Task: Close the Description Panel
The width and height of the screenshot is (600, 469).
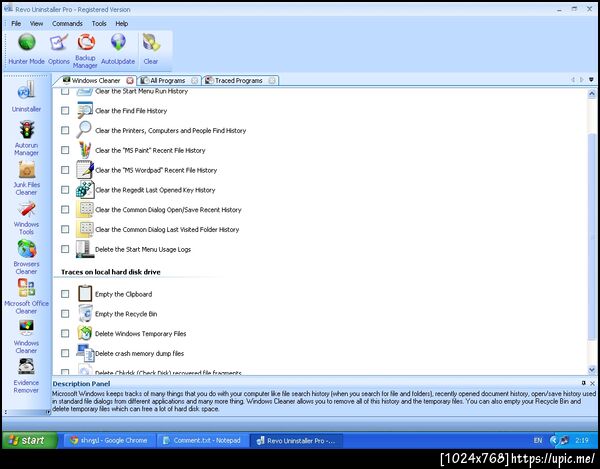Action: pyautogui.click(x=592, y=383)
